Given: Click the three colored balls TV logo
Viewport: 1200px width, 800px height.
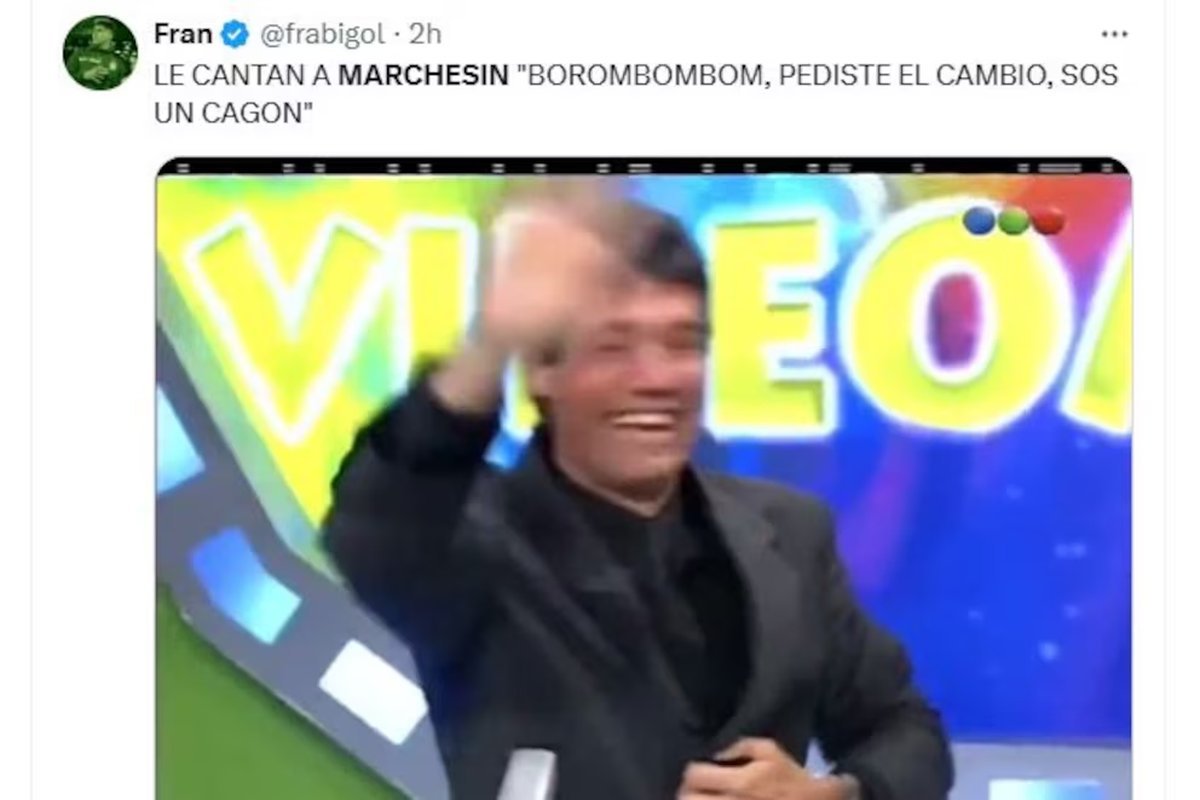Looking at the screenshot, I should [x=1013, y=220].
